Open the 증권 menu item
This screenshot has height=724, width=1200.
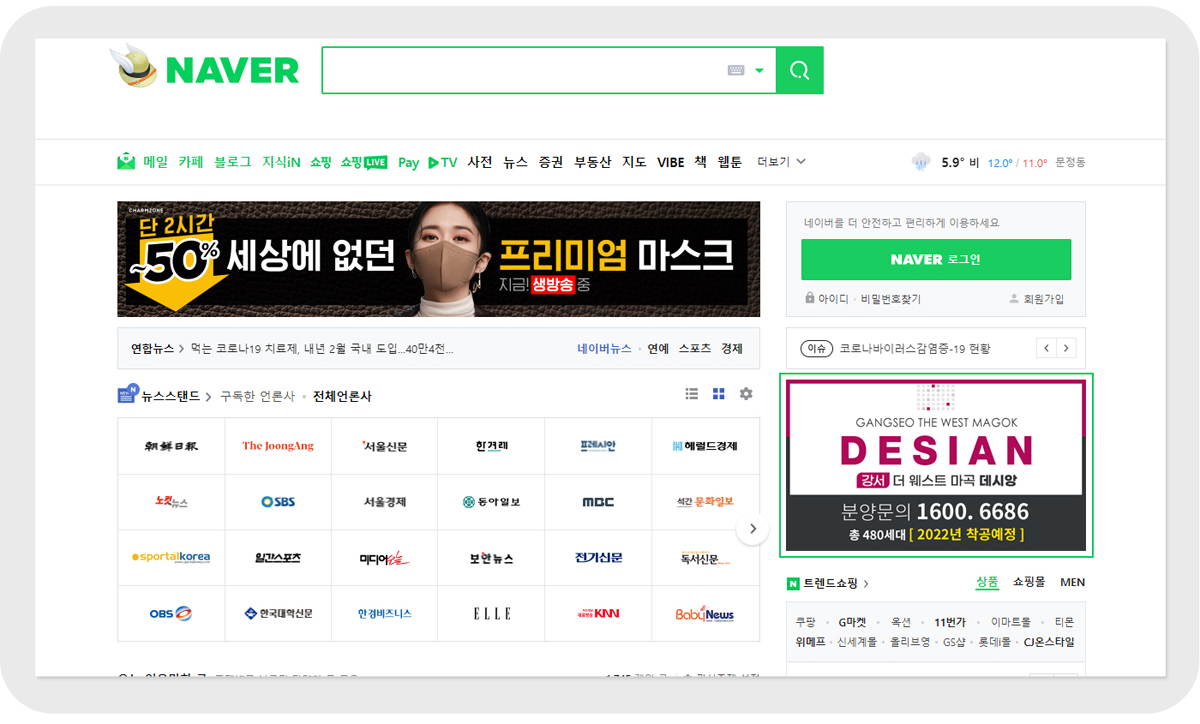pyautogui.click(x=550, y=162)
